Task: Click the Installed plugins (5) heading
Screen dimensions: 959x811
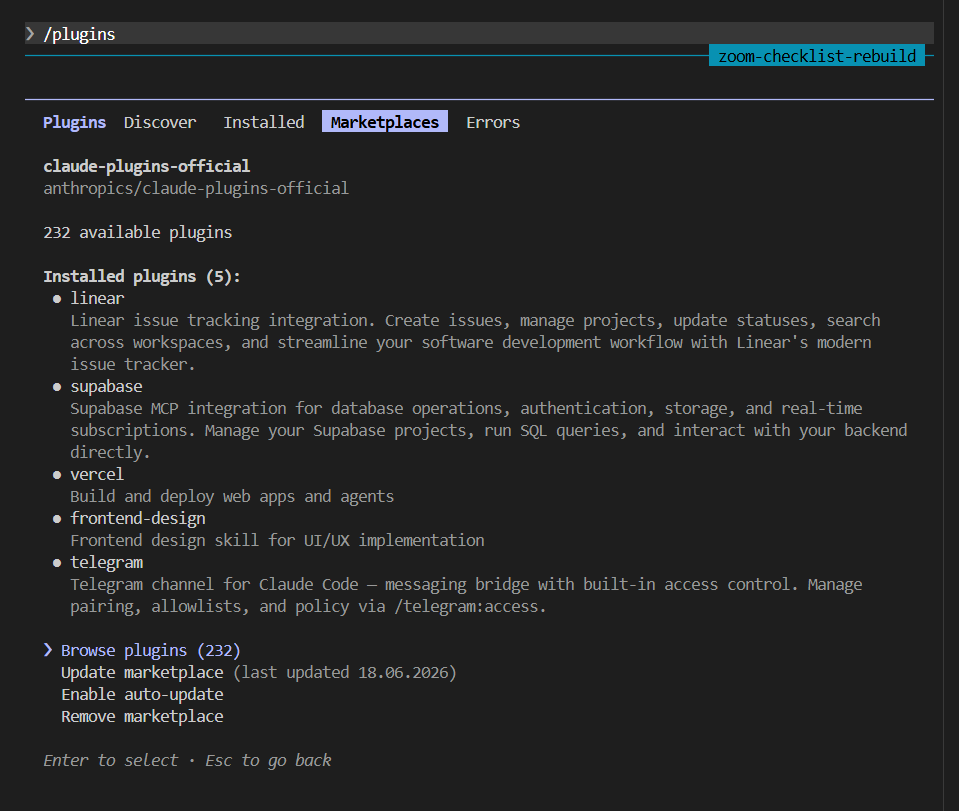Action: point(142,276)
